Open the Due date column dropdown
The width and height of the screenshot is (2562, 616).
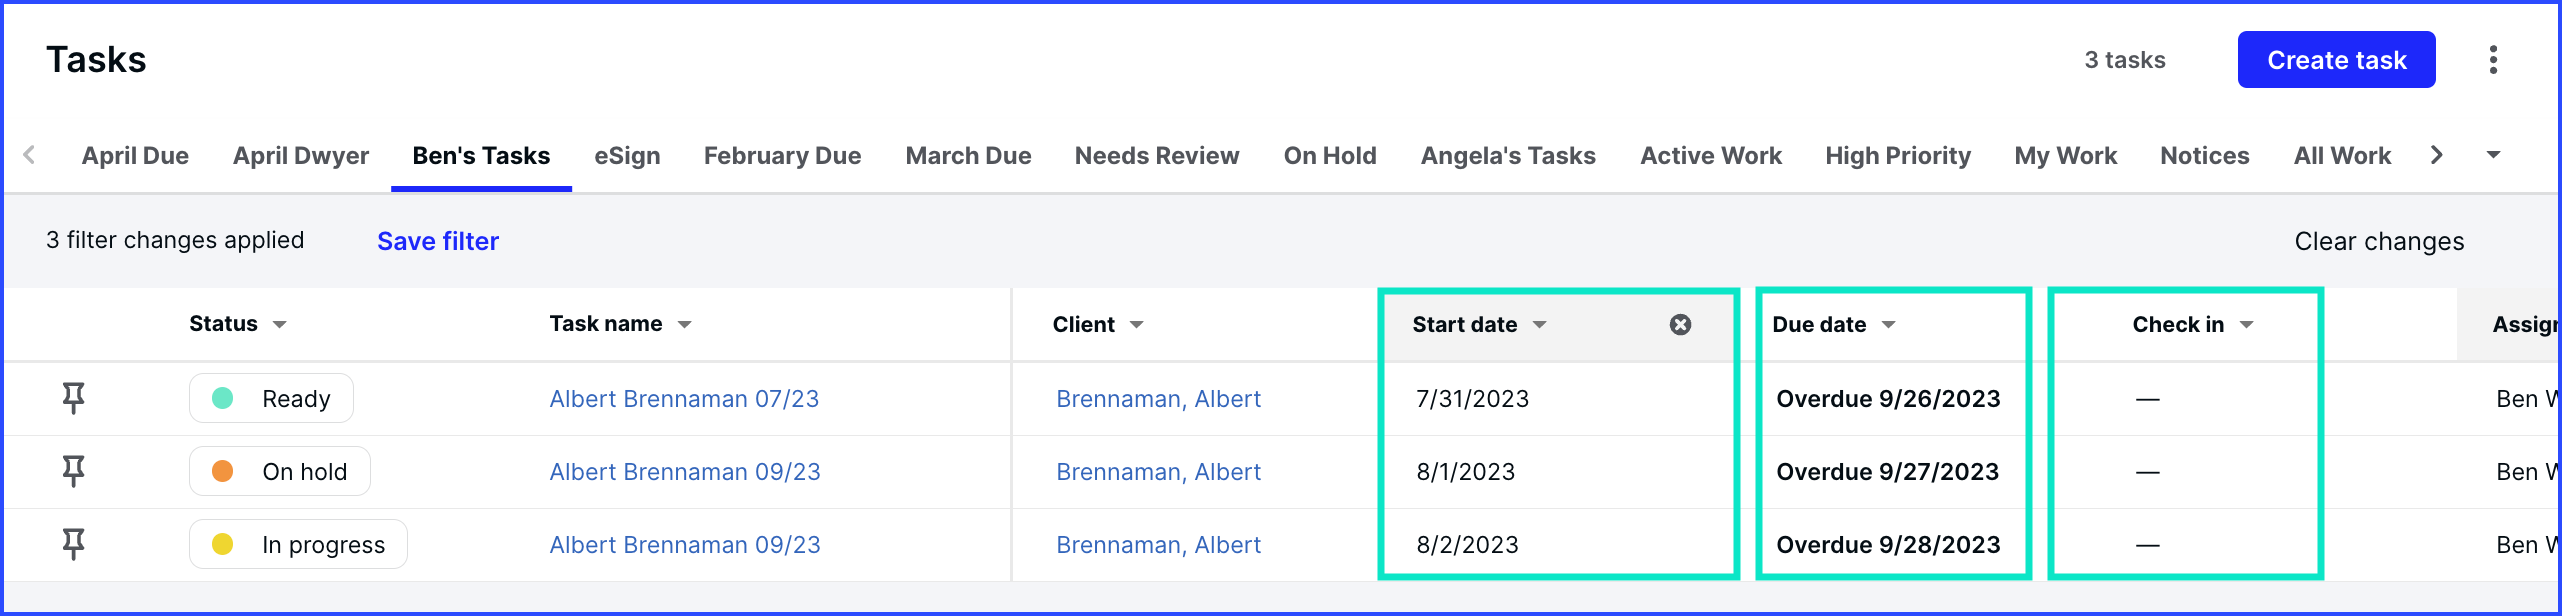pos(1888,324)
